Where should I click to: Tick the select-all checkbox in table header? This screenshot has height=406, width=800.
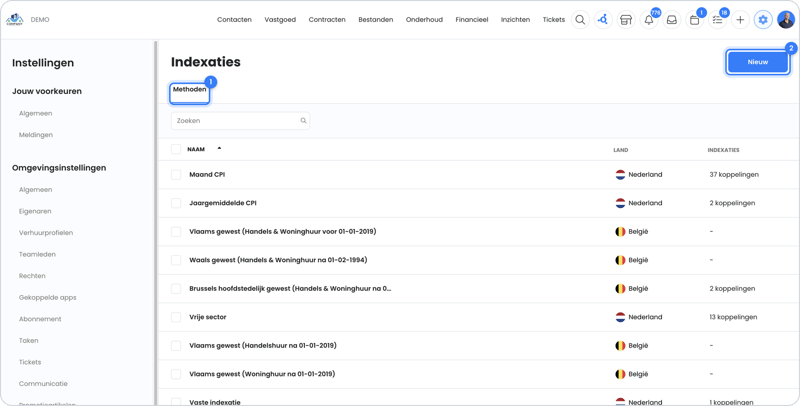[176, 149]
